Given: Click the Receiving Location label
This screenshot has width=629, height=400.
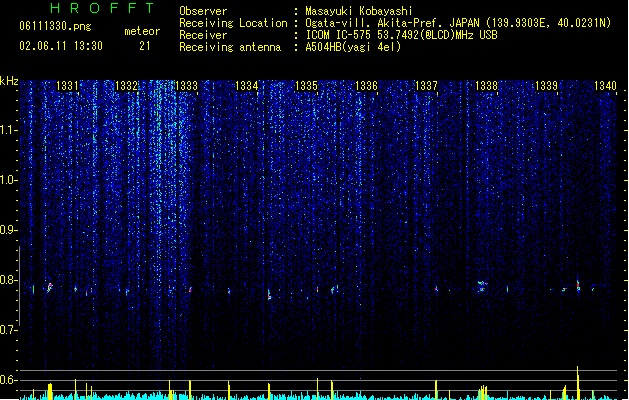Looking at the screenshot, I should click(233, 23).
